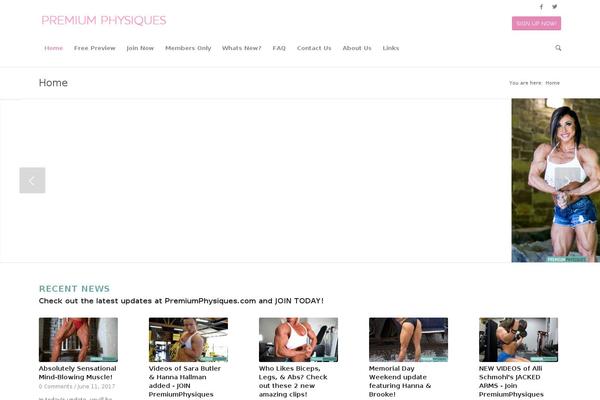The image size is (600, 400).
Task: Open Whats New? menu item
Action: [241, 48]
